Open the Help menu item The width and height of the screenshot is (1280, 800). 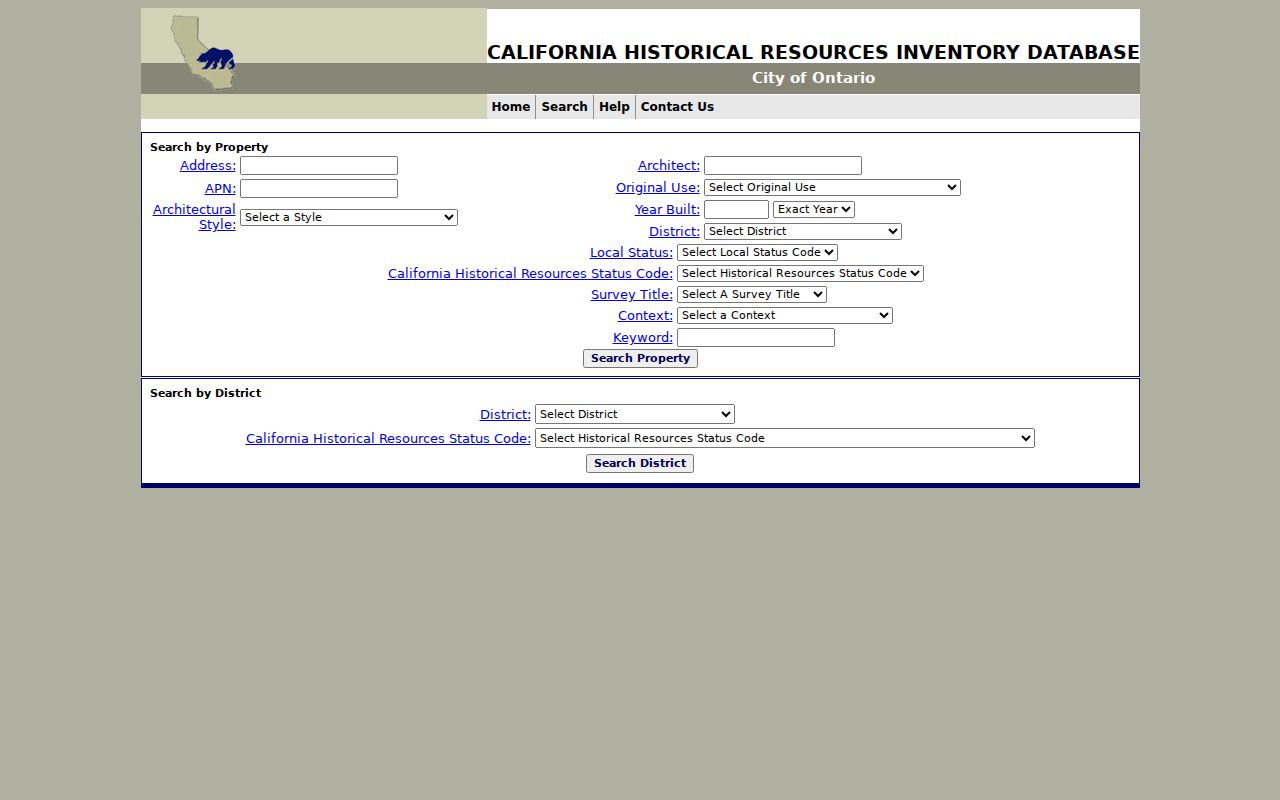[614, 107]
